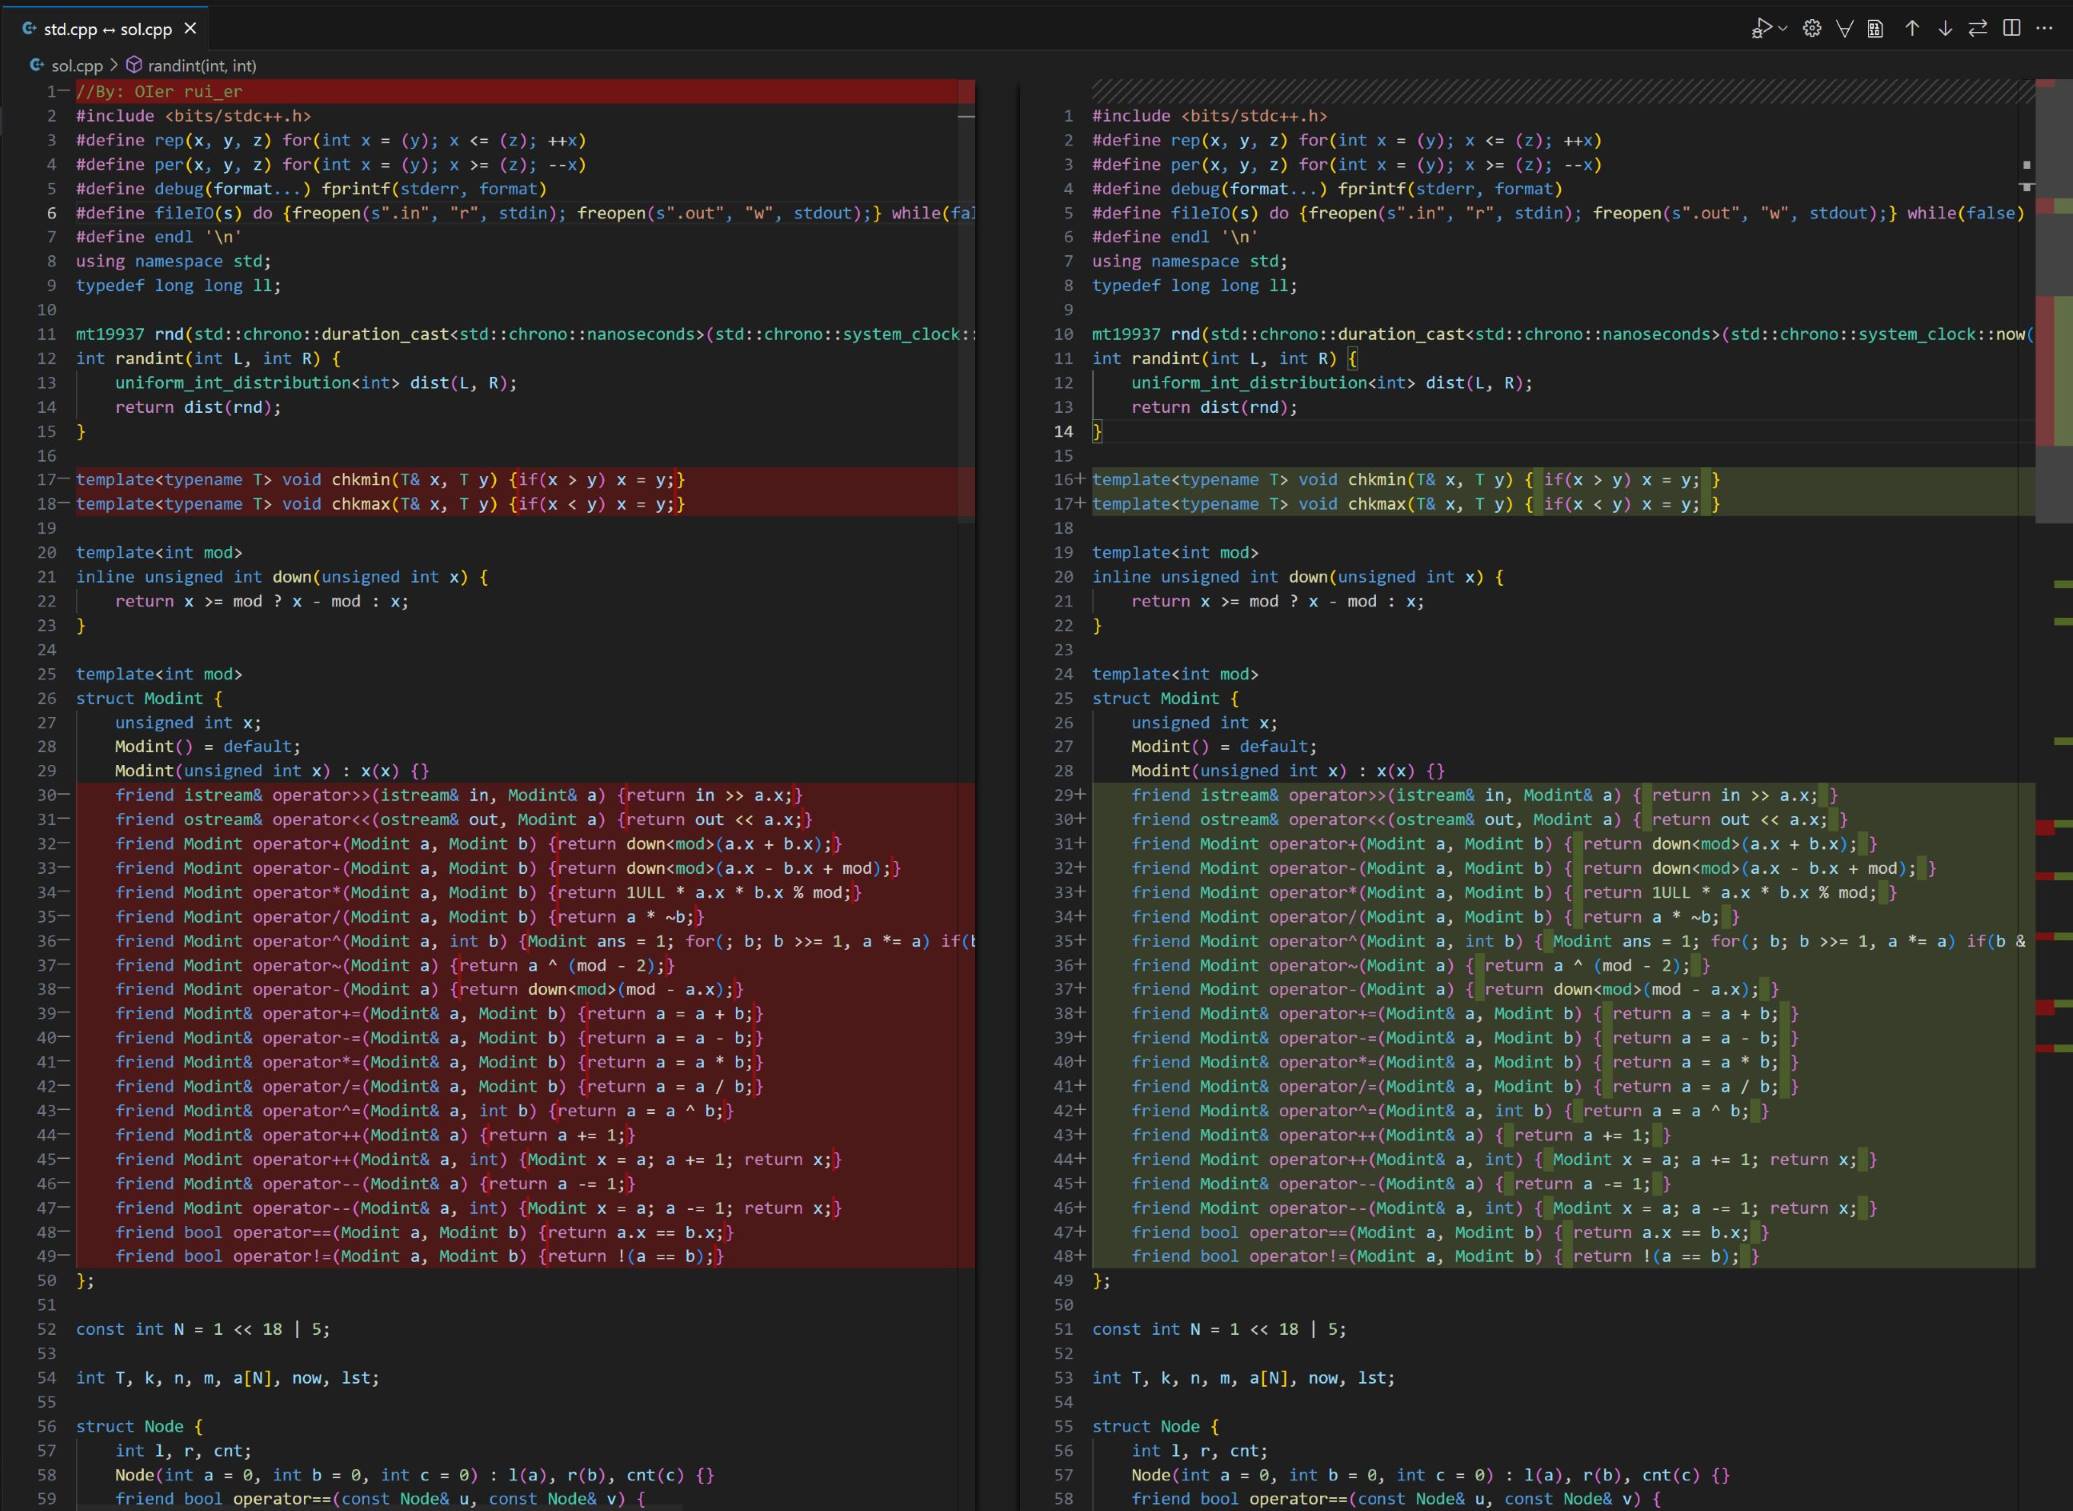Select the std.cpp ↔ sol.cpp tab

[x=107, y=29]
